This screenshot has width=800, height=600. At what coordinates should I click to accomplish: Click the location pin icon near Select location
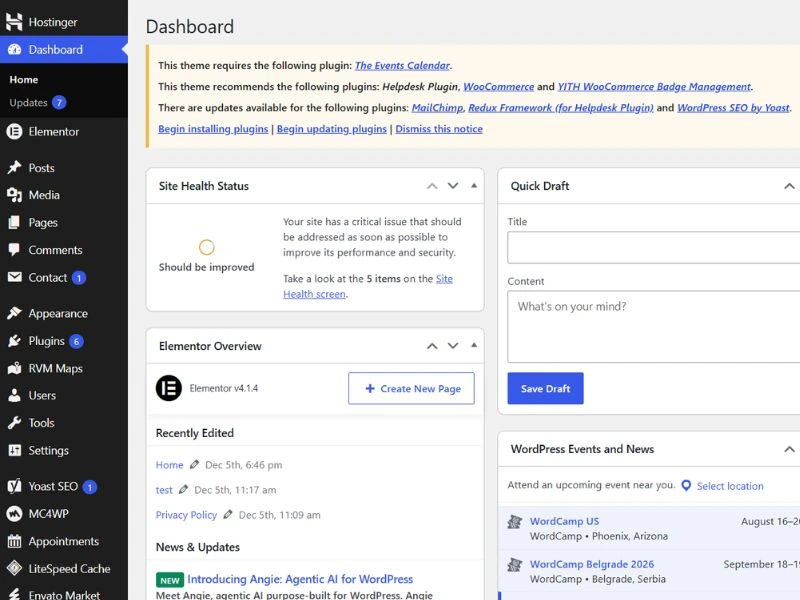[686, 485]
